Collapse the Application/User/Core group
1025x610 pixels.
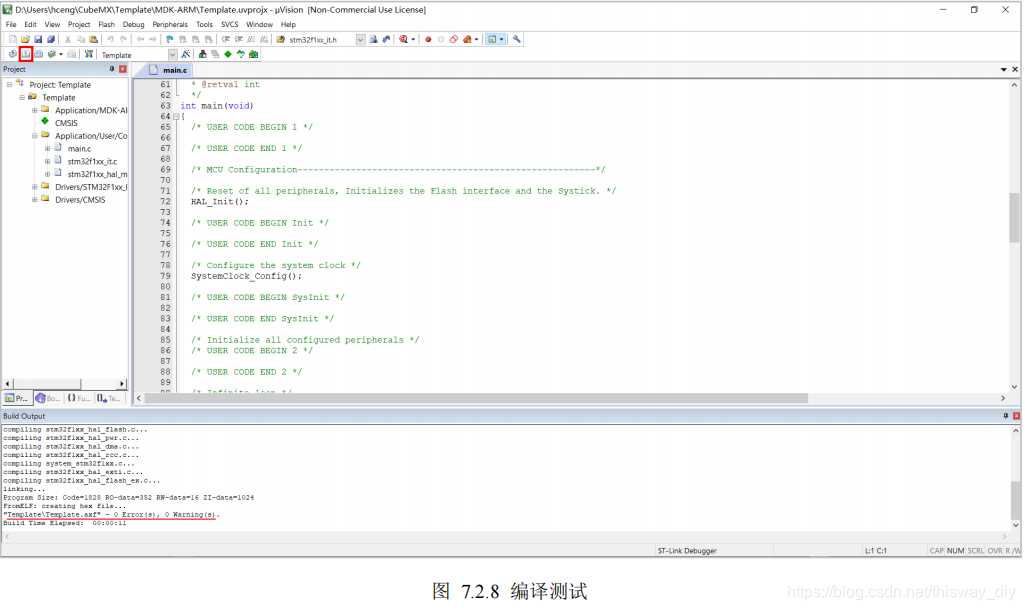click(x=35, y=135)
